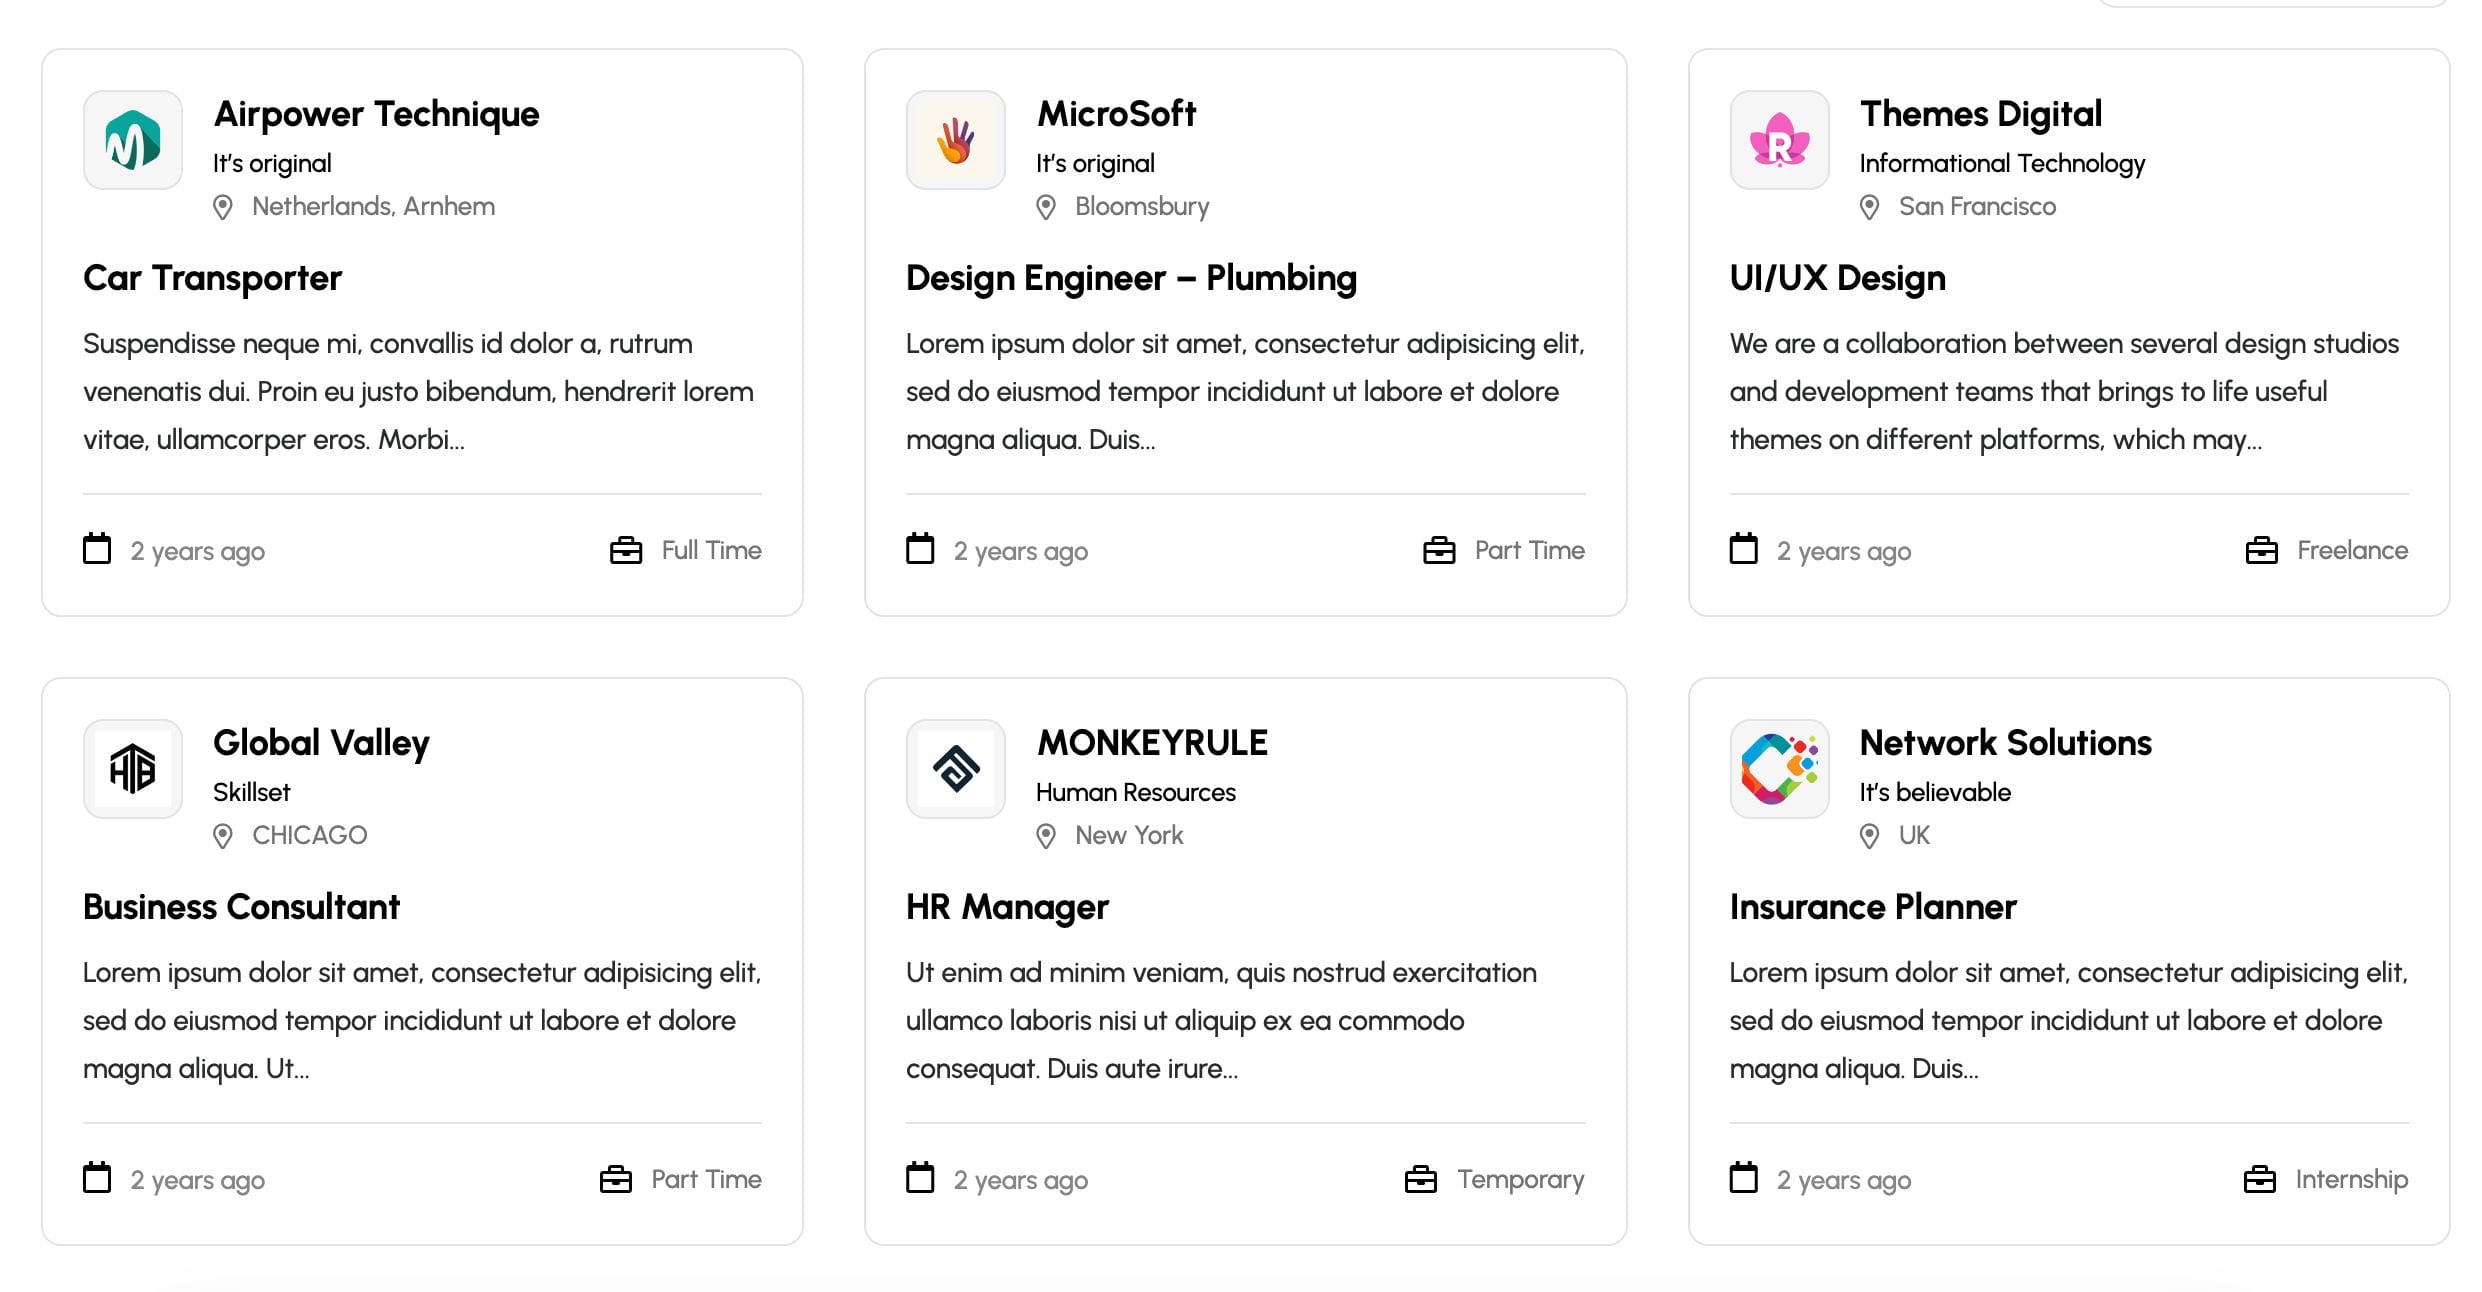This screenshot has width=2482, height=1292.
Task: Select the HR Manager job title
Action: click(1007, 907)
